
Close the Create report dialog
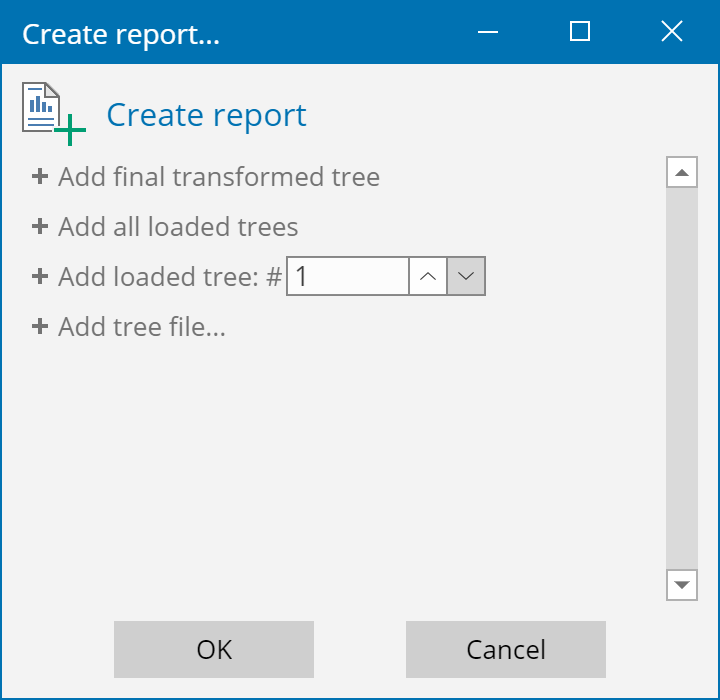pyautogui.click(x=672, y=32)
